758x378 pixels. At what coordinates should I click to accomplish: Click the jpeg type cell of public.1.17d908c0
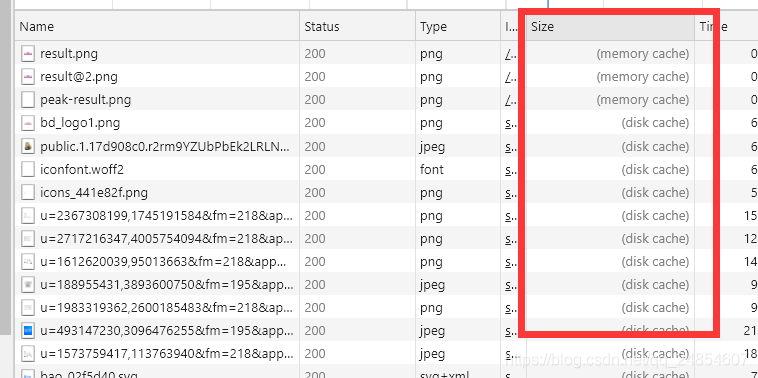point(432,146)
